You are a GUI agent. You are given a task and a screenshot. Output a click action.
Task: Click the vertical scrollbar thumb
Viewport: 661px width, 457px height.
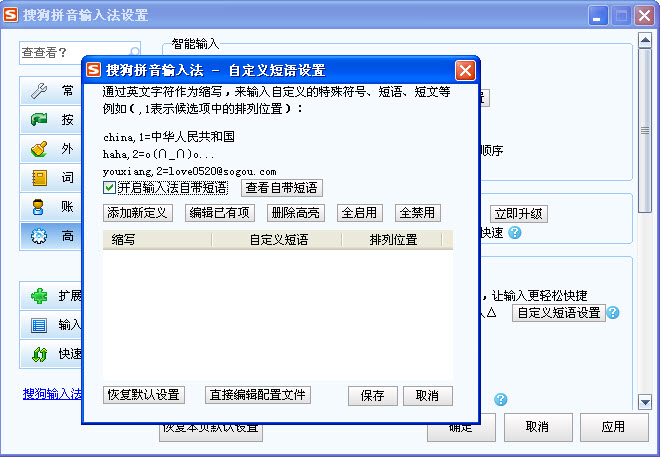pos(645,131)
